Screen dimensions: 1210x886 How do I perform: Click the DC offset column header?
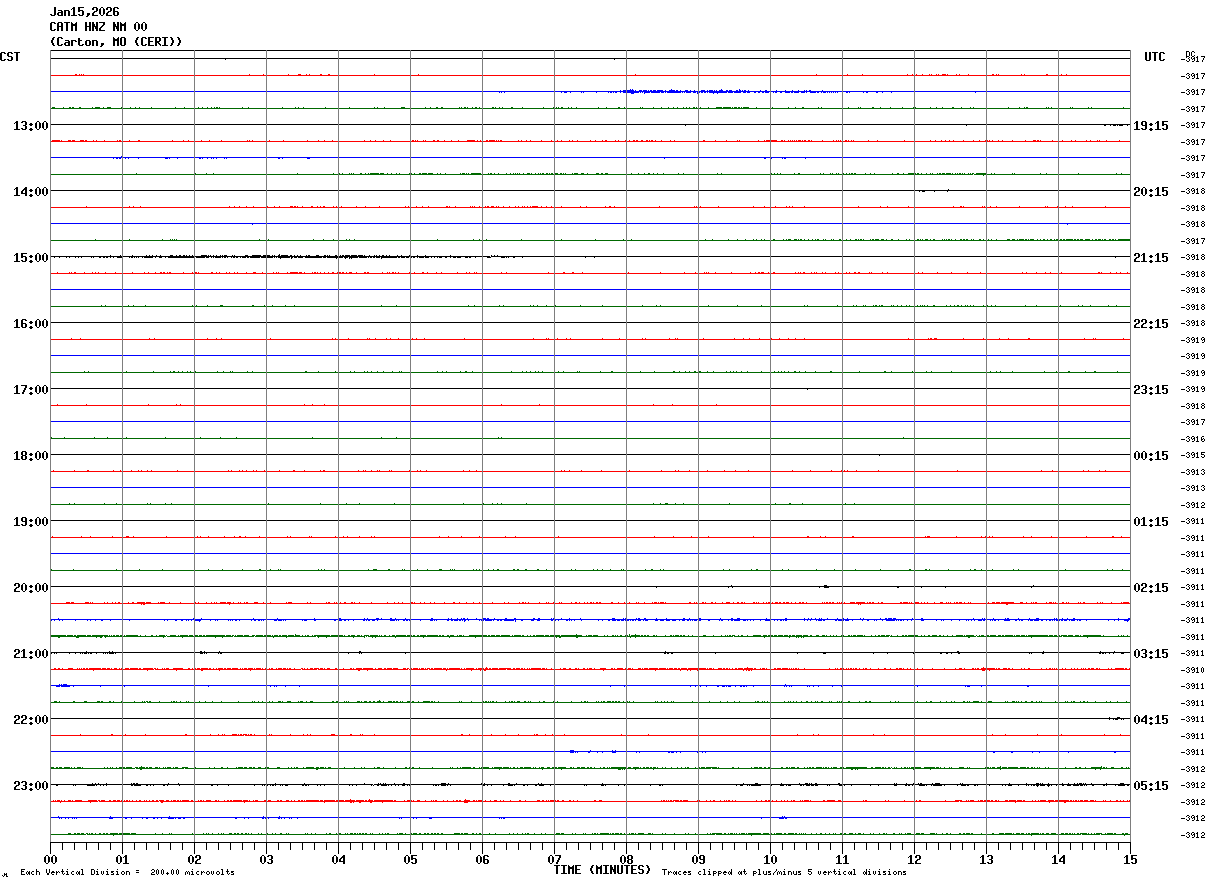click(x=1190, y=54)
